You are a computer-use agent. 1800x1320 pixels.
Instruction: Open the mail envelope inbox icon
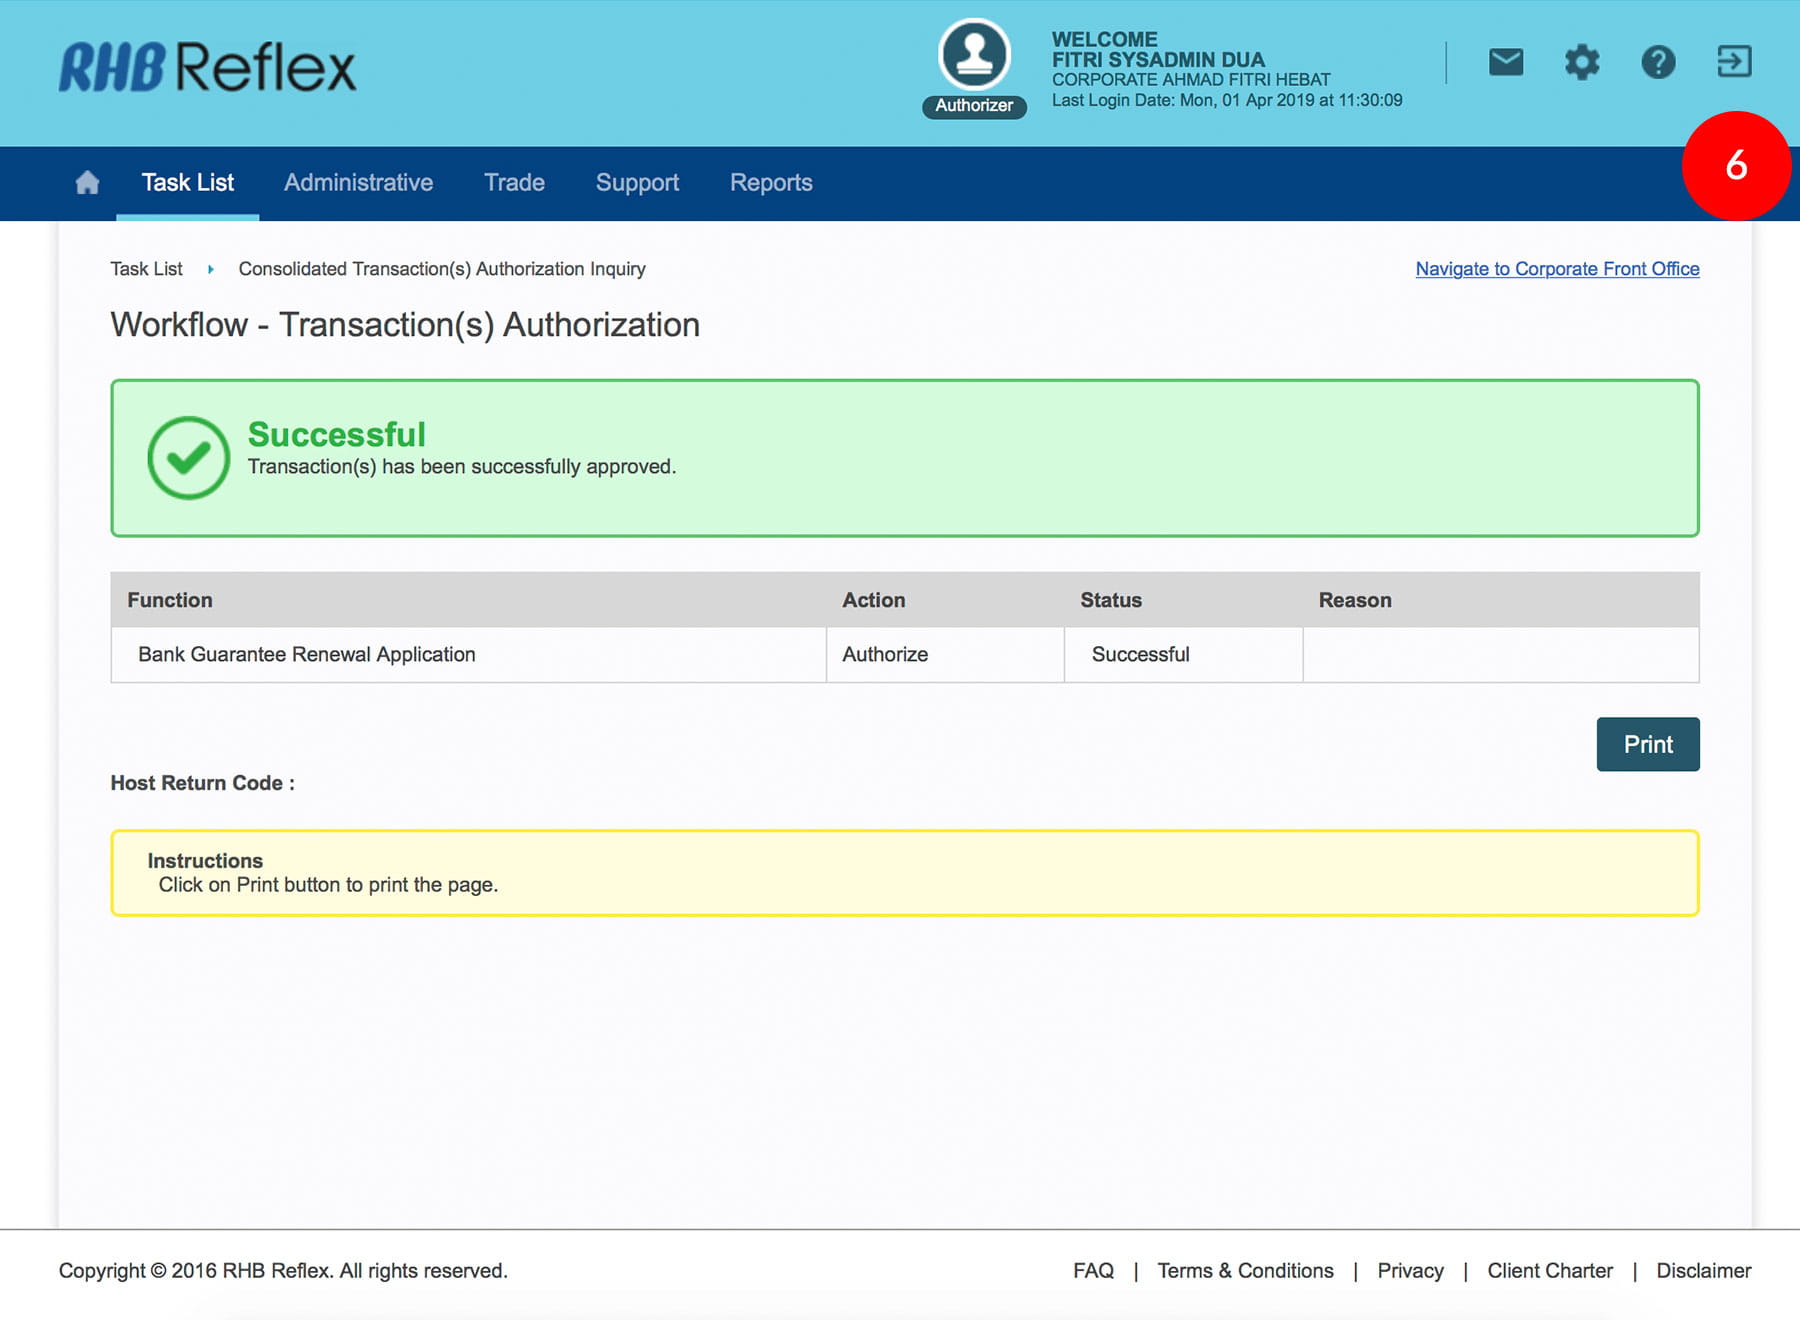pos(1505,62)
